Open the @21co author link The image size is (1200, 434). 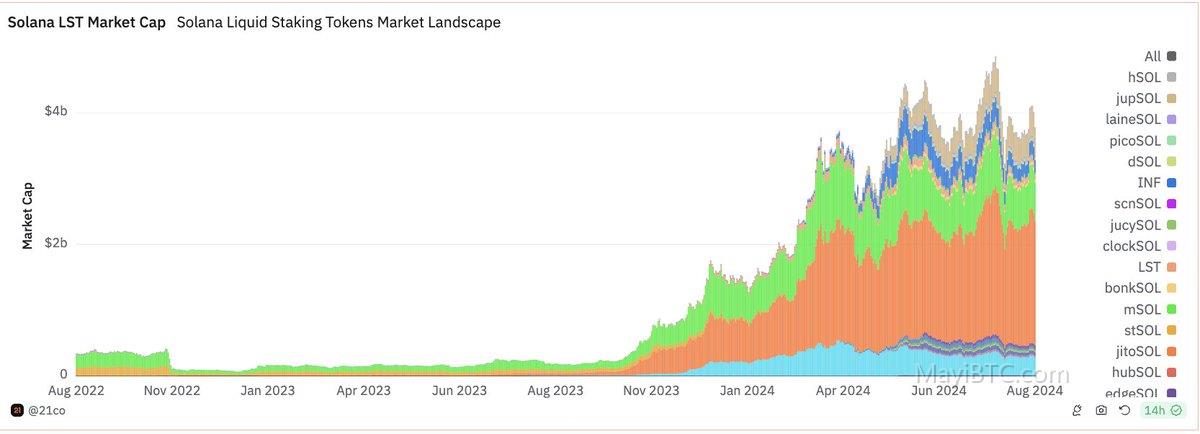click(46, 411)
